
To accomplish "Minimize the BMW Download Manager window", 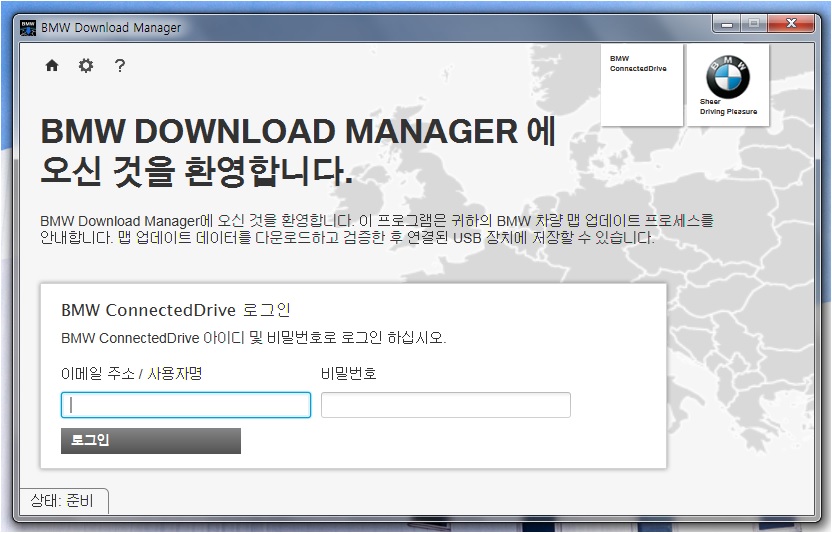I will (x=727, y=24).
